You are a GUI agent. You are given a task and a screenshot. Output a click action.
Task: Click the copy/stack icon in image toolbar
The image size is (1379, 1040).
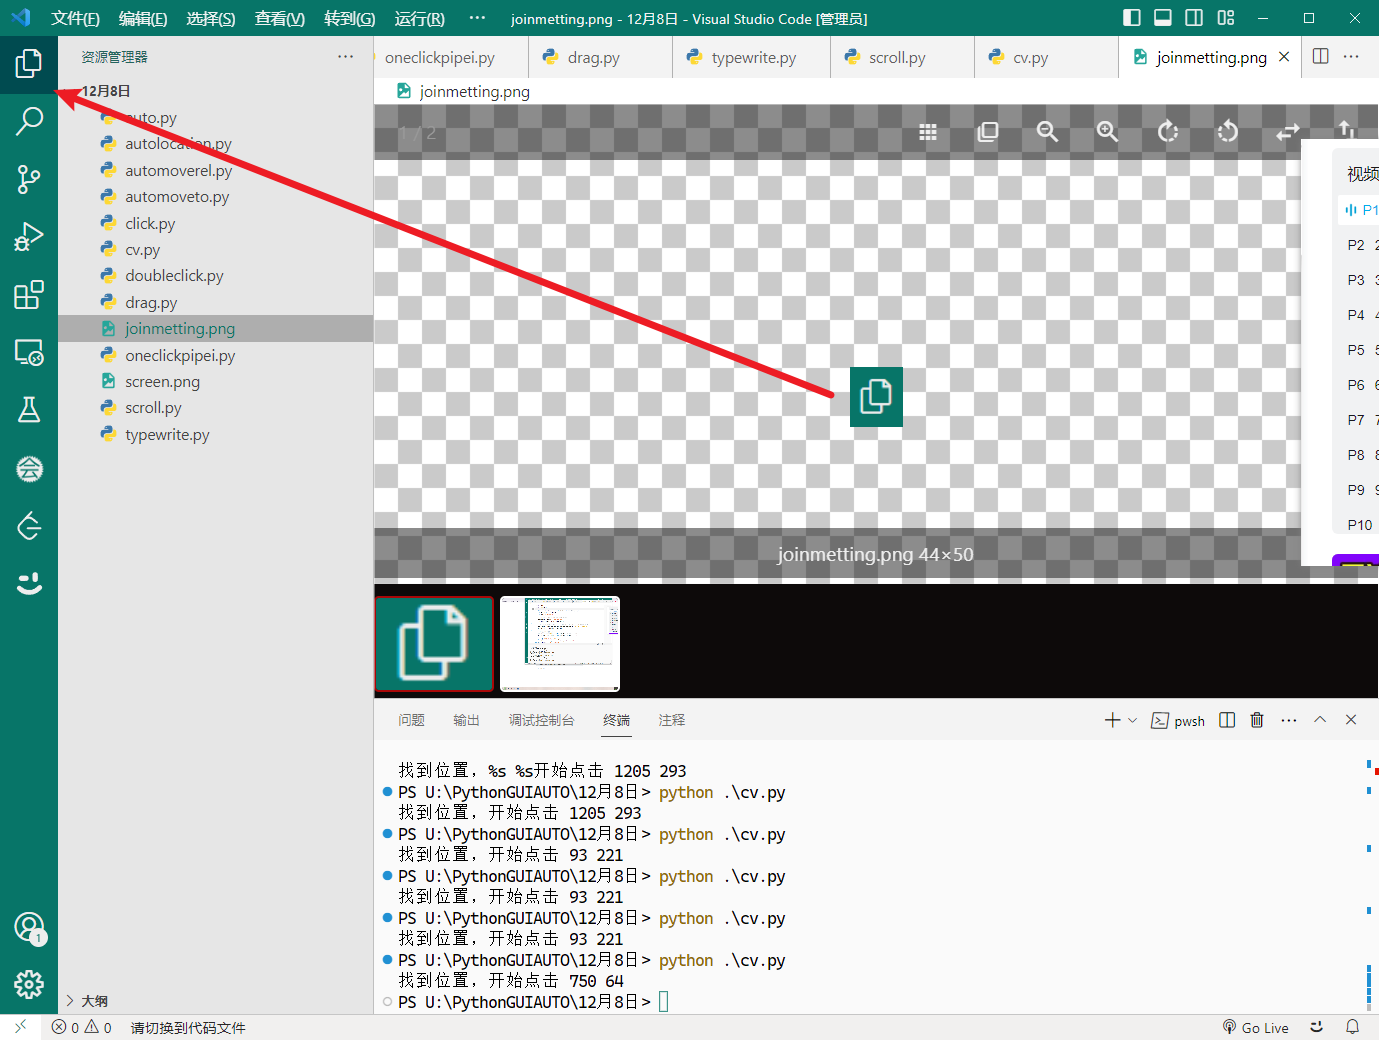pyautogui.click(x=988, y=132)
